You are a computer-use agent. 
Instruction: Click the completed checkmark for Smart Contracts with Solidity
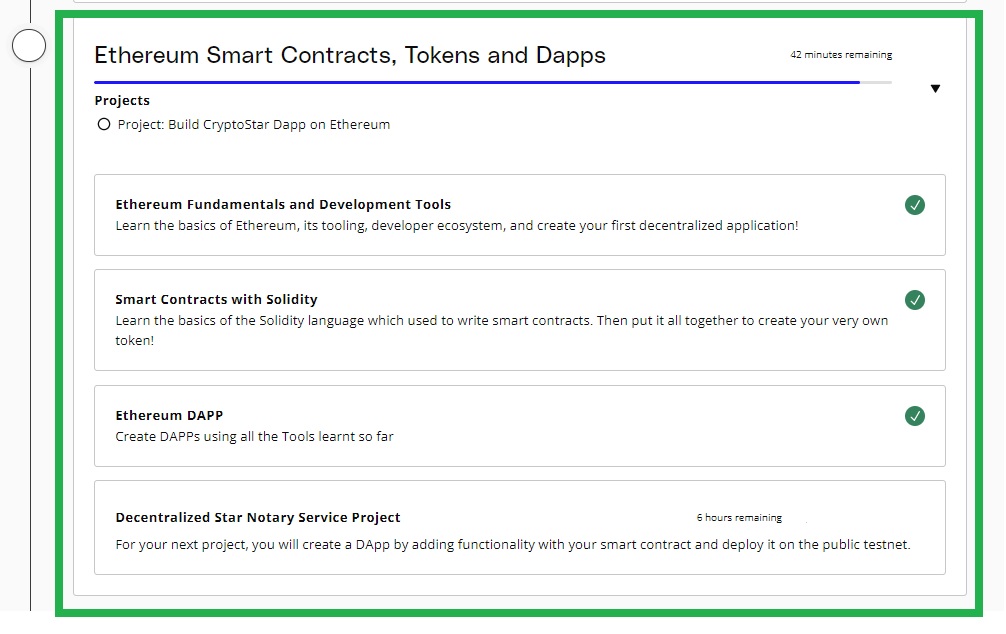pos(915,300)
